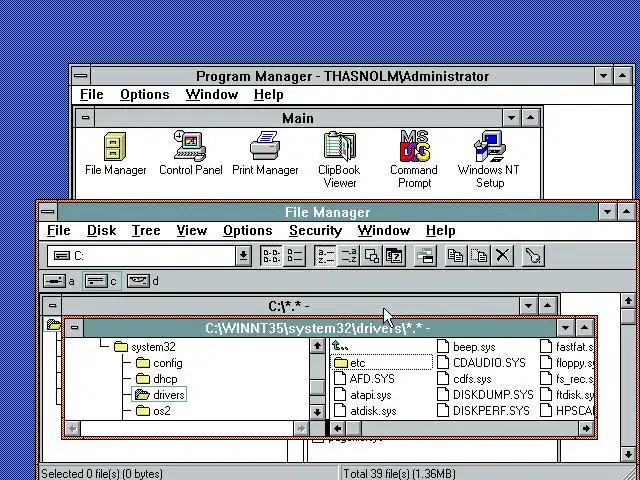Image resolution: width=640 pixels, height=480 pixels.
Task: Select DISKDUMP.SYS file
Action: click(x=485, y=395)
